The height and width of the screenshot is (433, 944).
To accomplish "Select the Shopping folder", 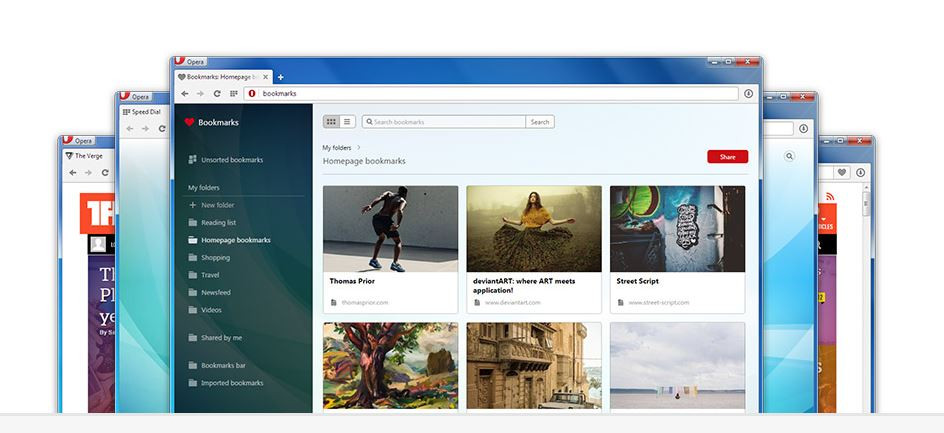I will (215, 257).
